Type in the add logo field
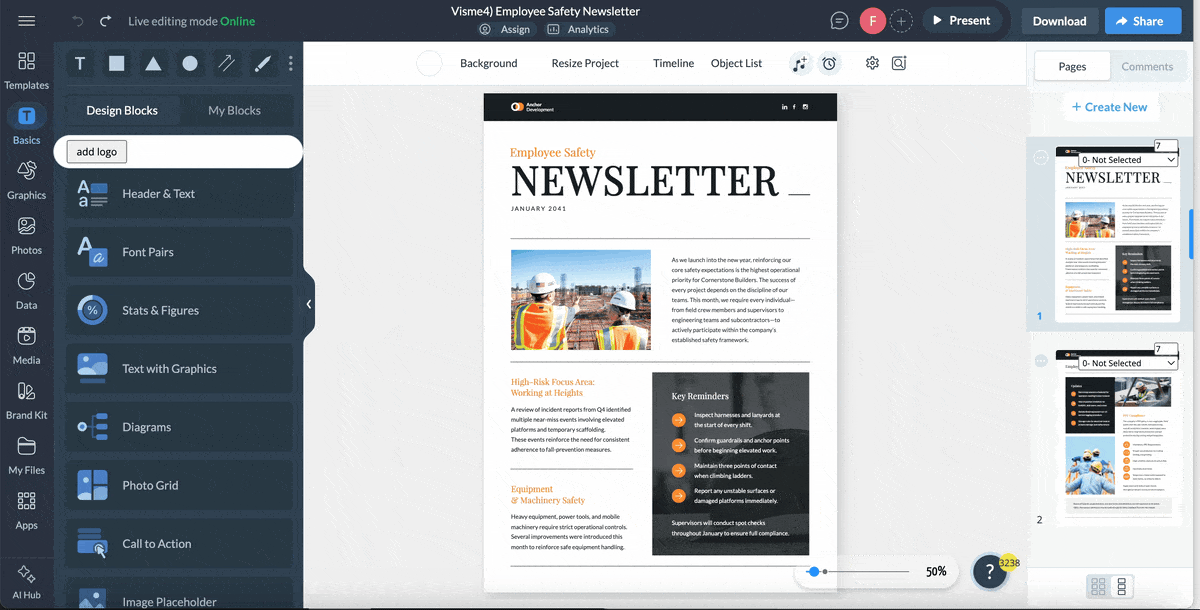Screen dimensions: 1200x610 96,151
